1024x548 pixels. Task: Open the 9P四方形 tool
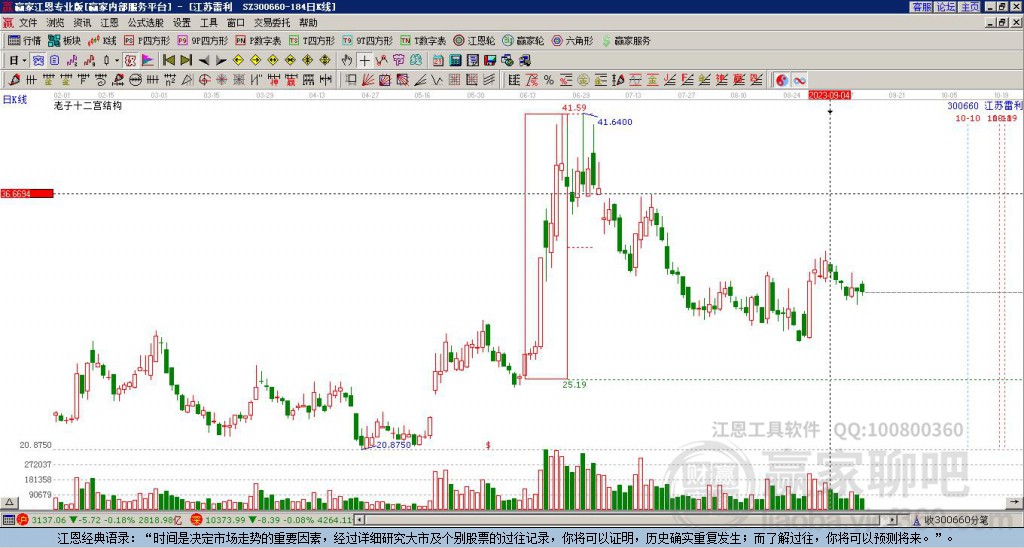(x=202, y=40)
